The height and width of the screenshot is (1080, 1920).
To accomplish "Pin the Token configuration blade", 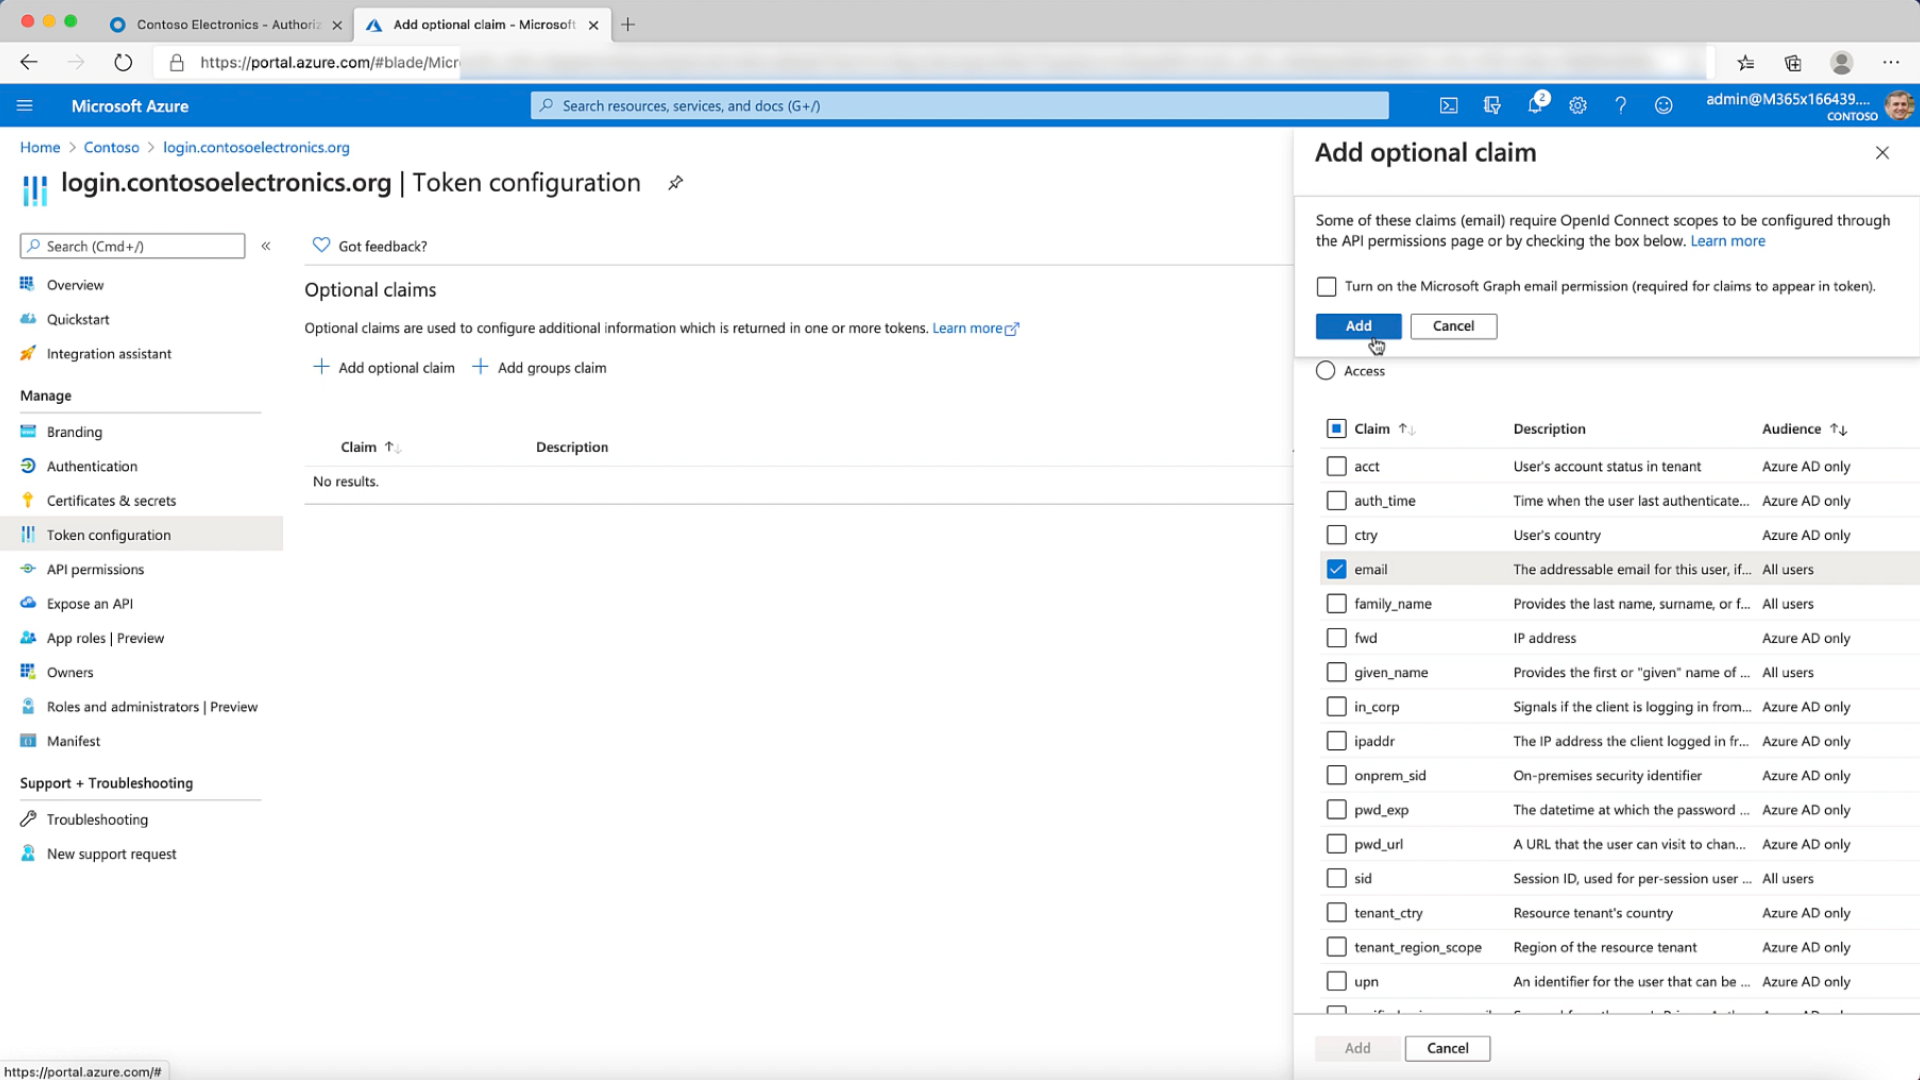I will click(676, 183).
